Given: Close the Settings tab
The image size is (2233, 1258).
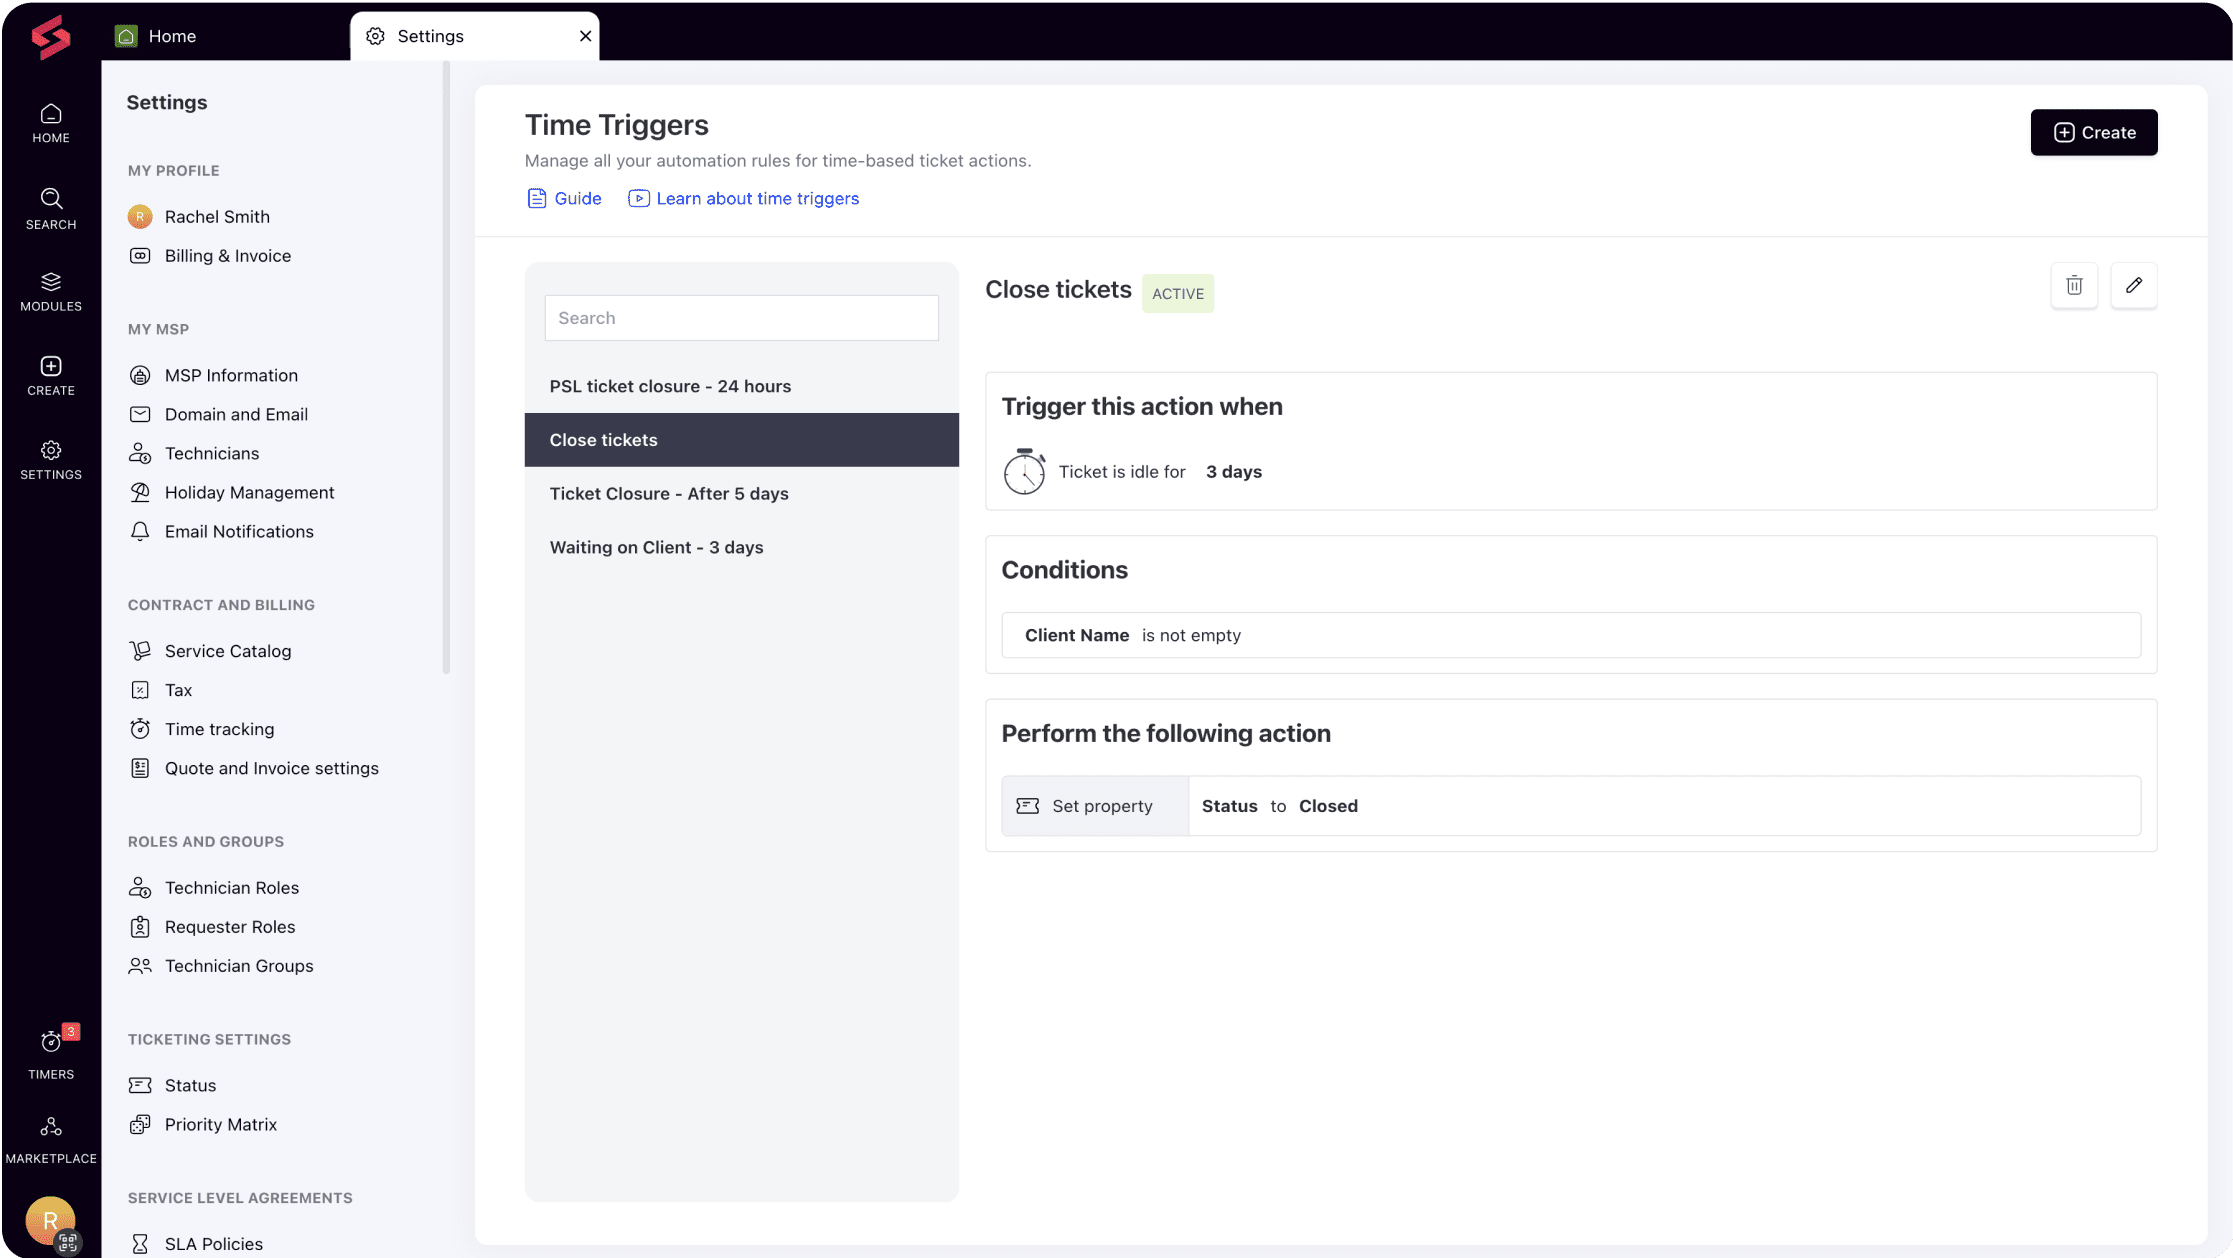Looking at the screenshot, I should [x=585, y=36].
